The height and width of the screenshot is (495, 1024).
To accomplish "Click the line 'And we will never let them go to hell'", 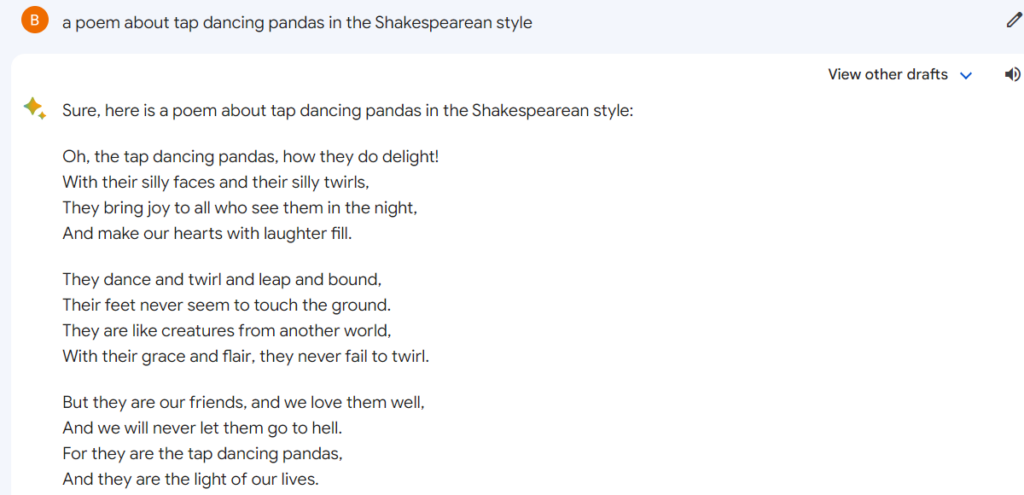I will [x=202, y=428].
